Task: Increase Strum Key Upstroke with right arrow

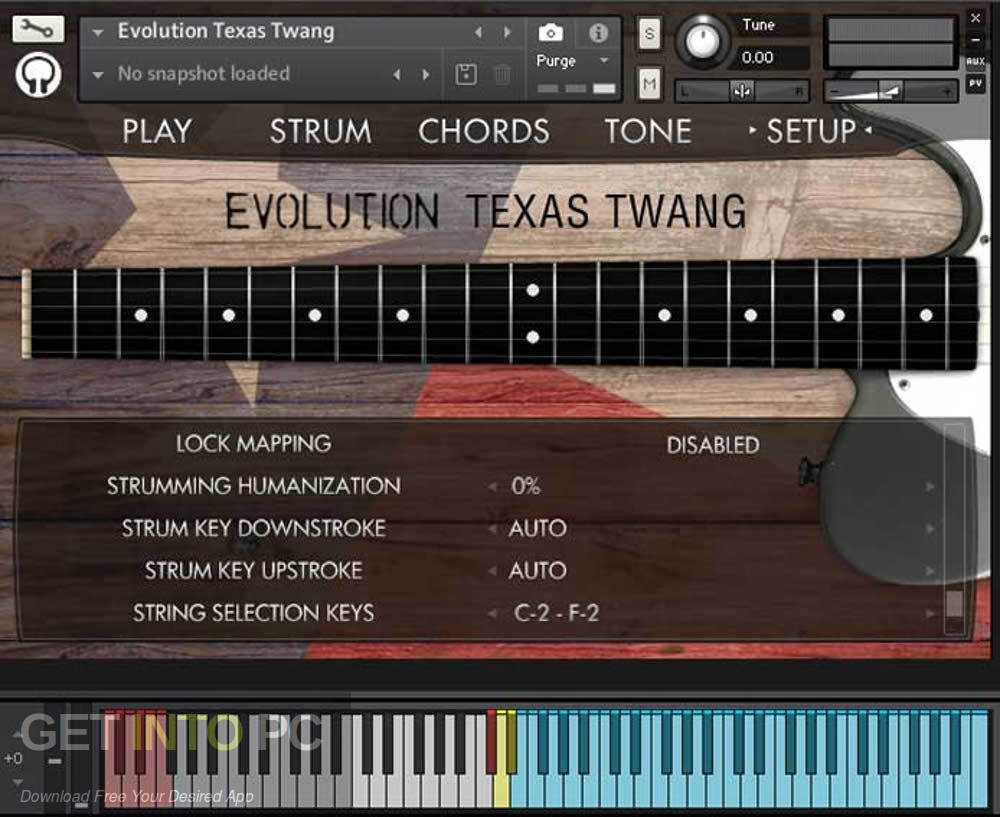Action: point(930,571)
